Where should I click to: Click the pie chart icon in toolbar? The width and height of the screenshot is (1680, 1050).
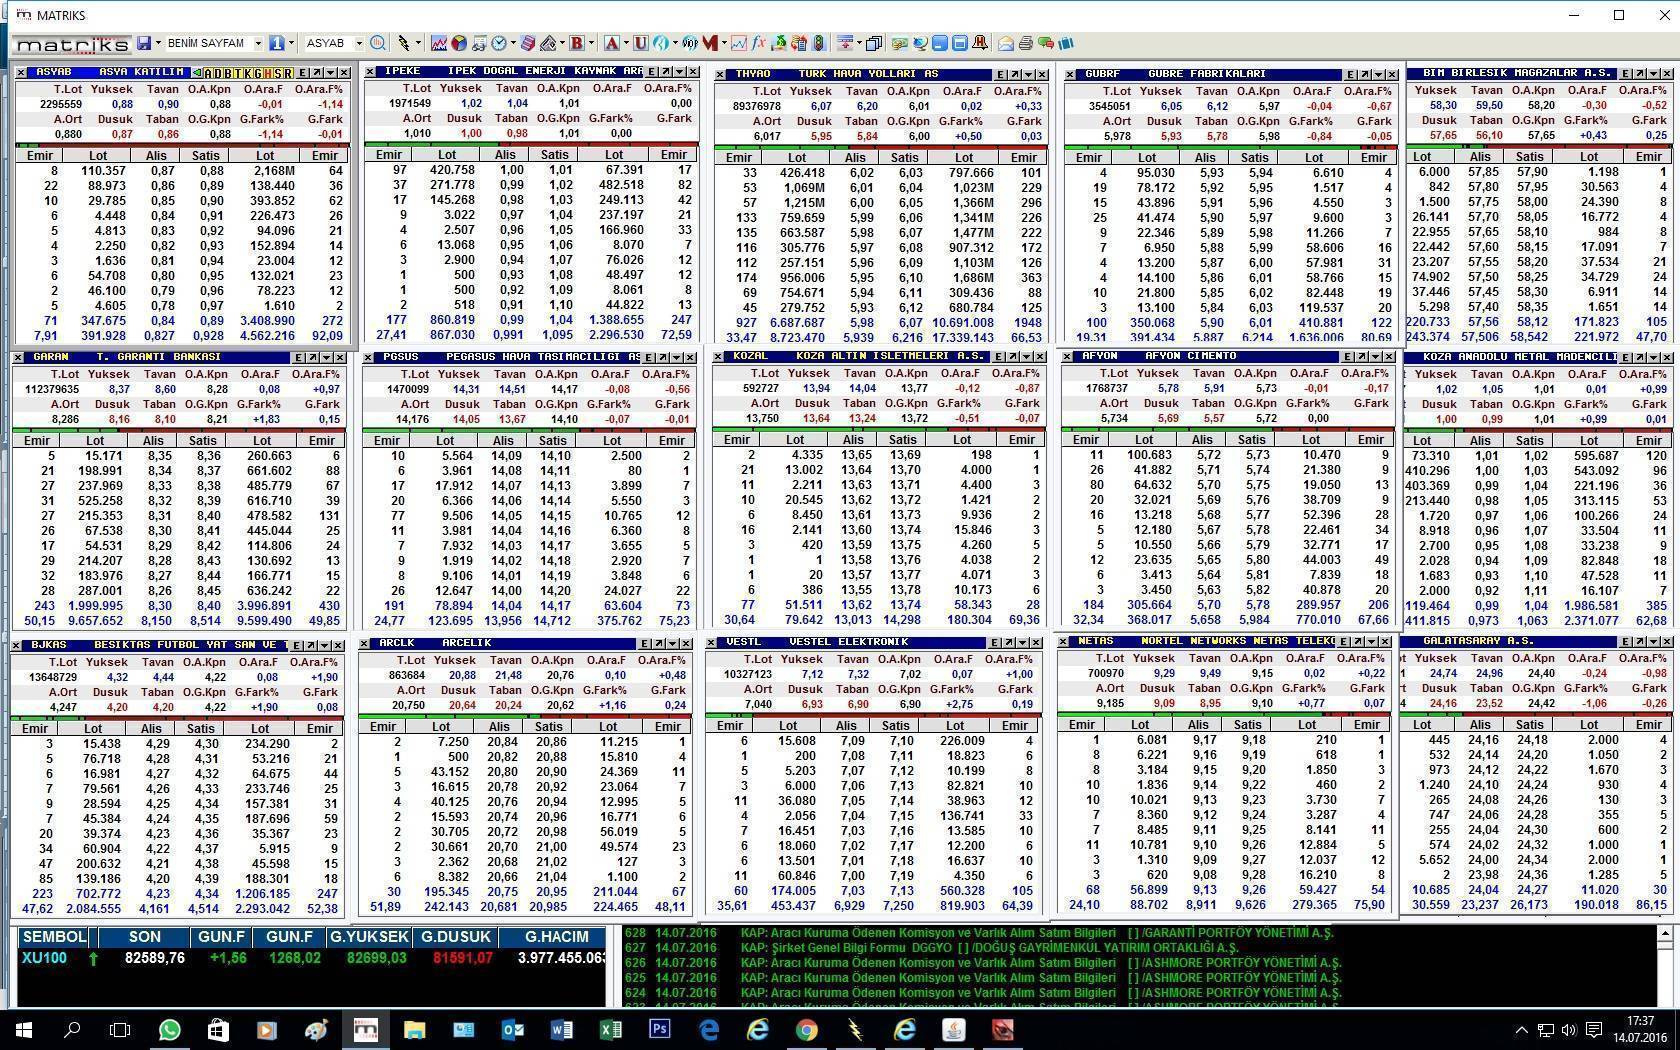click(458, 43)
